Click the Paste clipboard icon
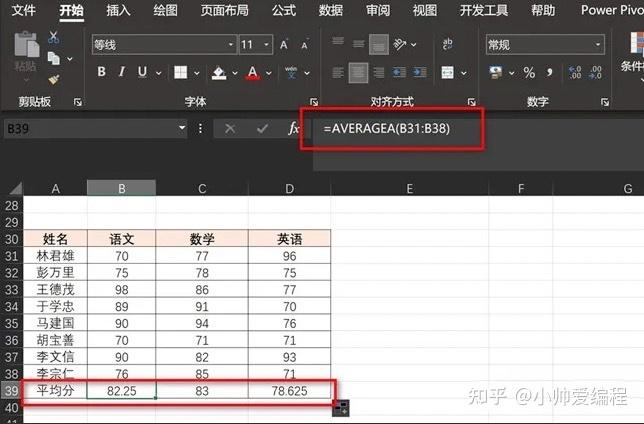644x424 pixels. coord(26,44)
